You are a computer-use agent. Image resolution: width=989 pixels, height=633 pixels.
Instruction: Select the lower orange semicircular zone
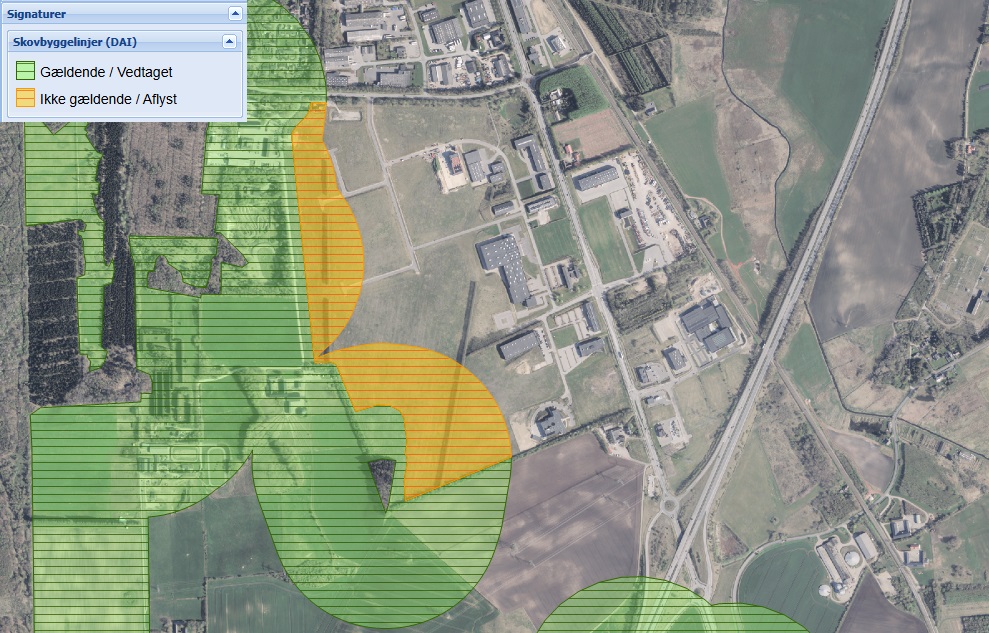(x=450, y=410)
